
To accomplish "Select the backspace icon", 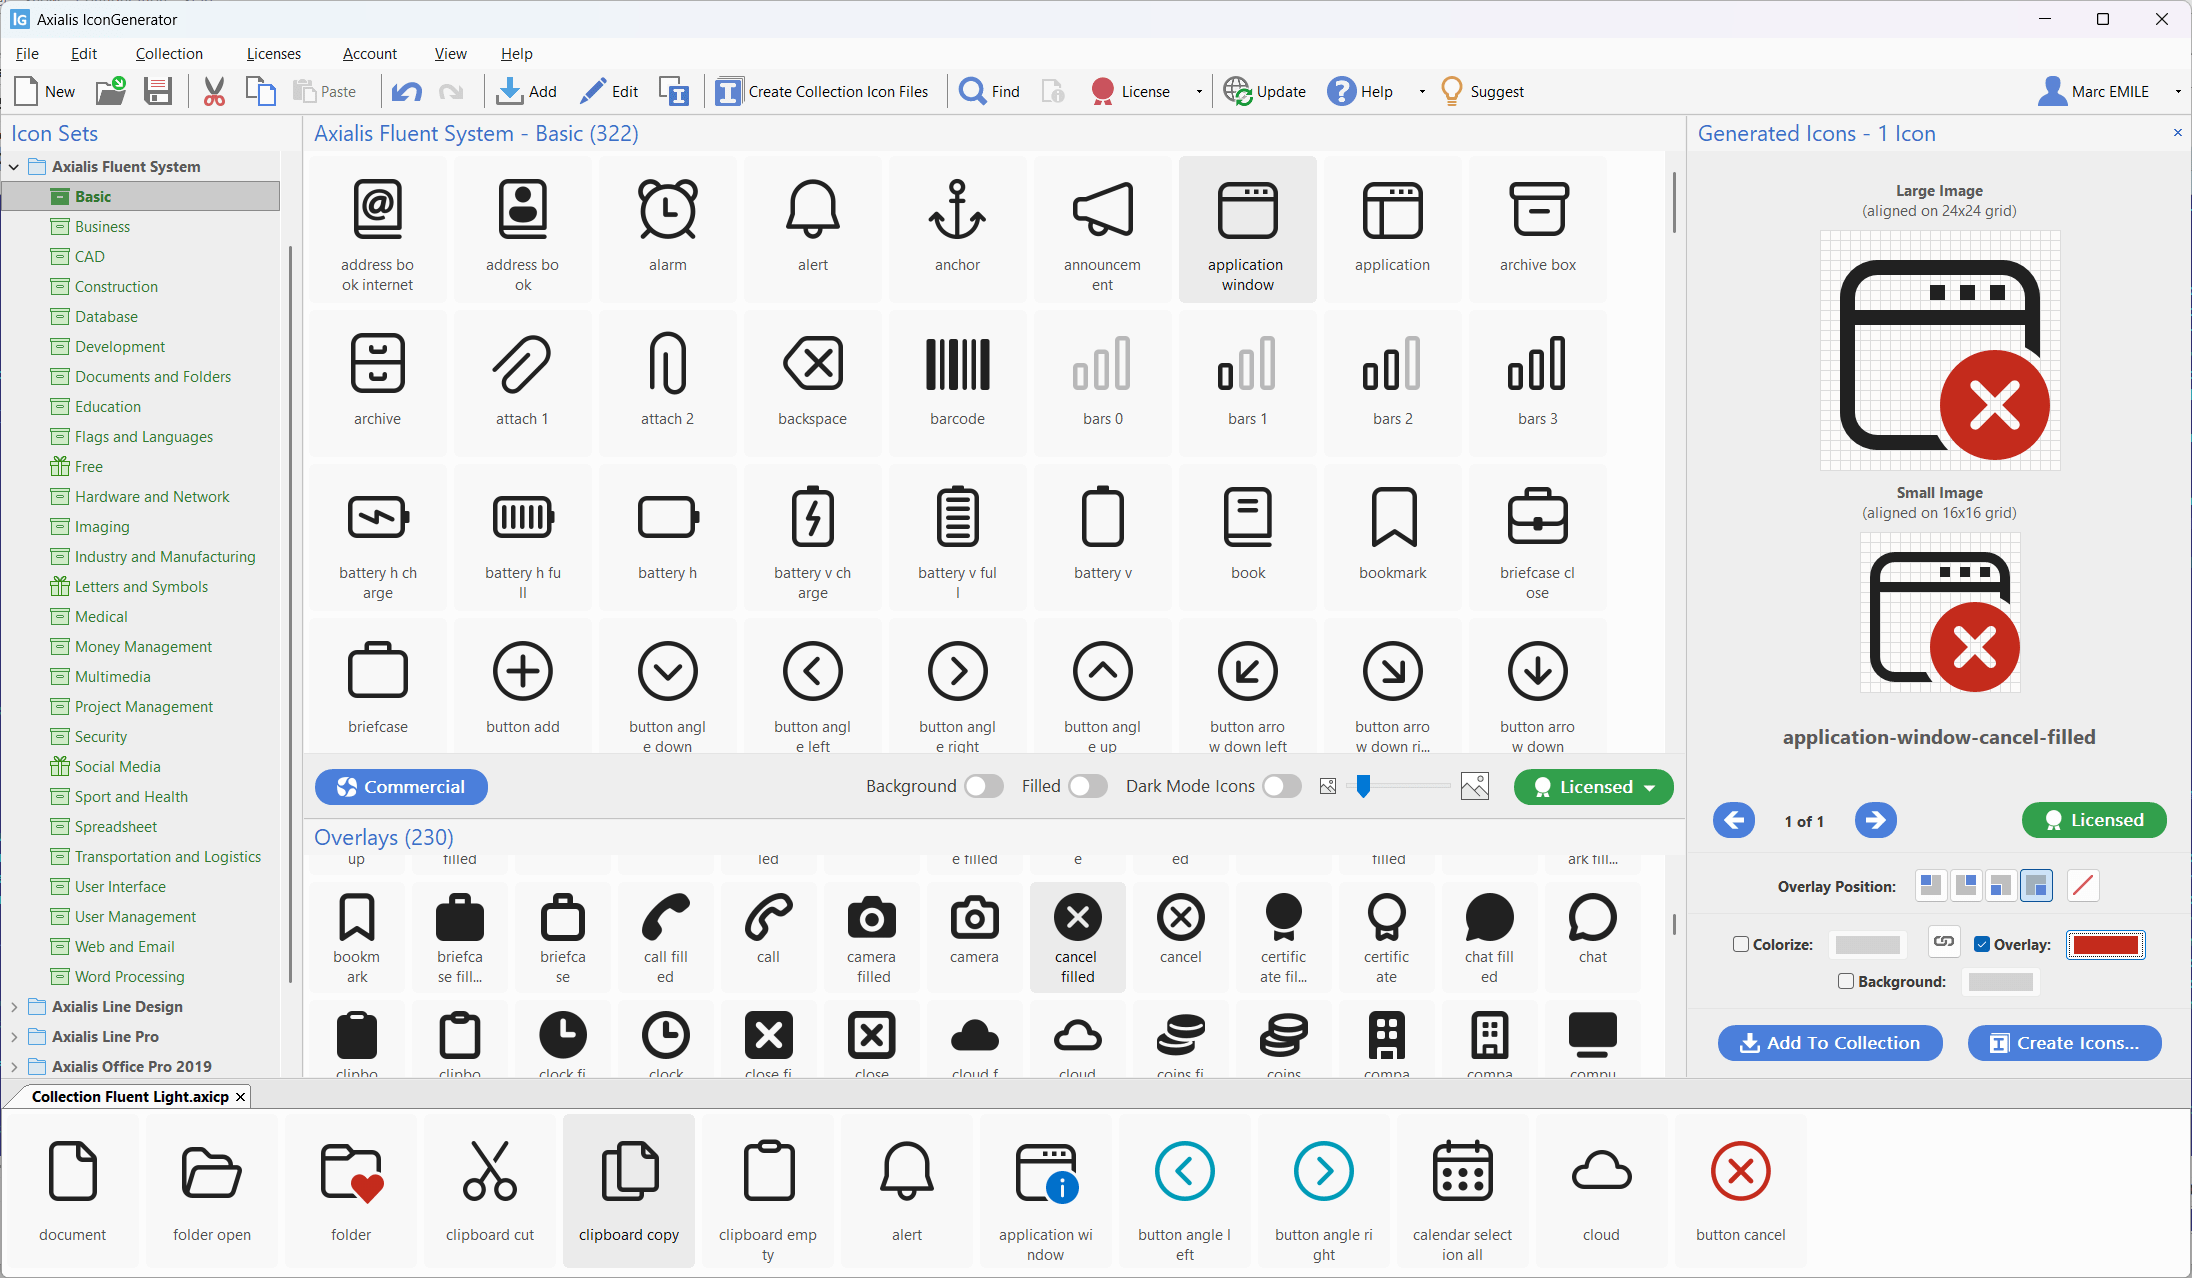I will click(x=813, y=382).
